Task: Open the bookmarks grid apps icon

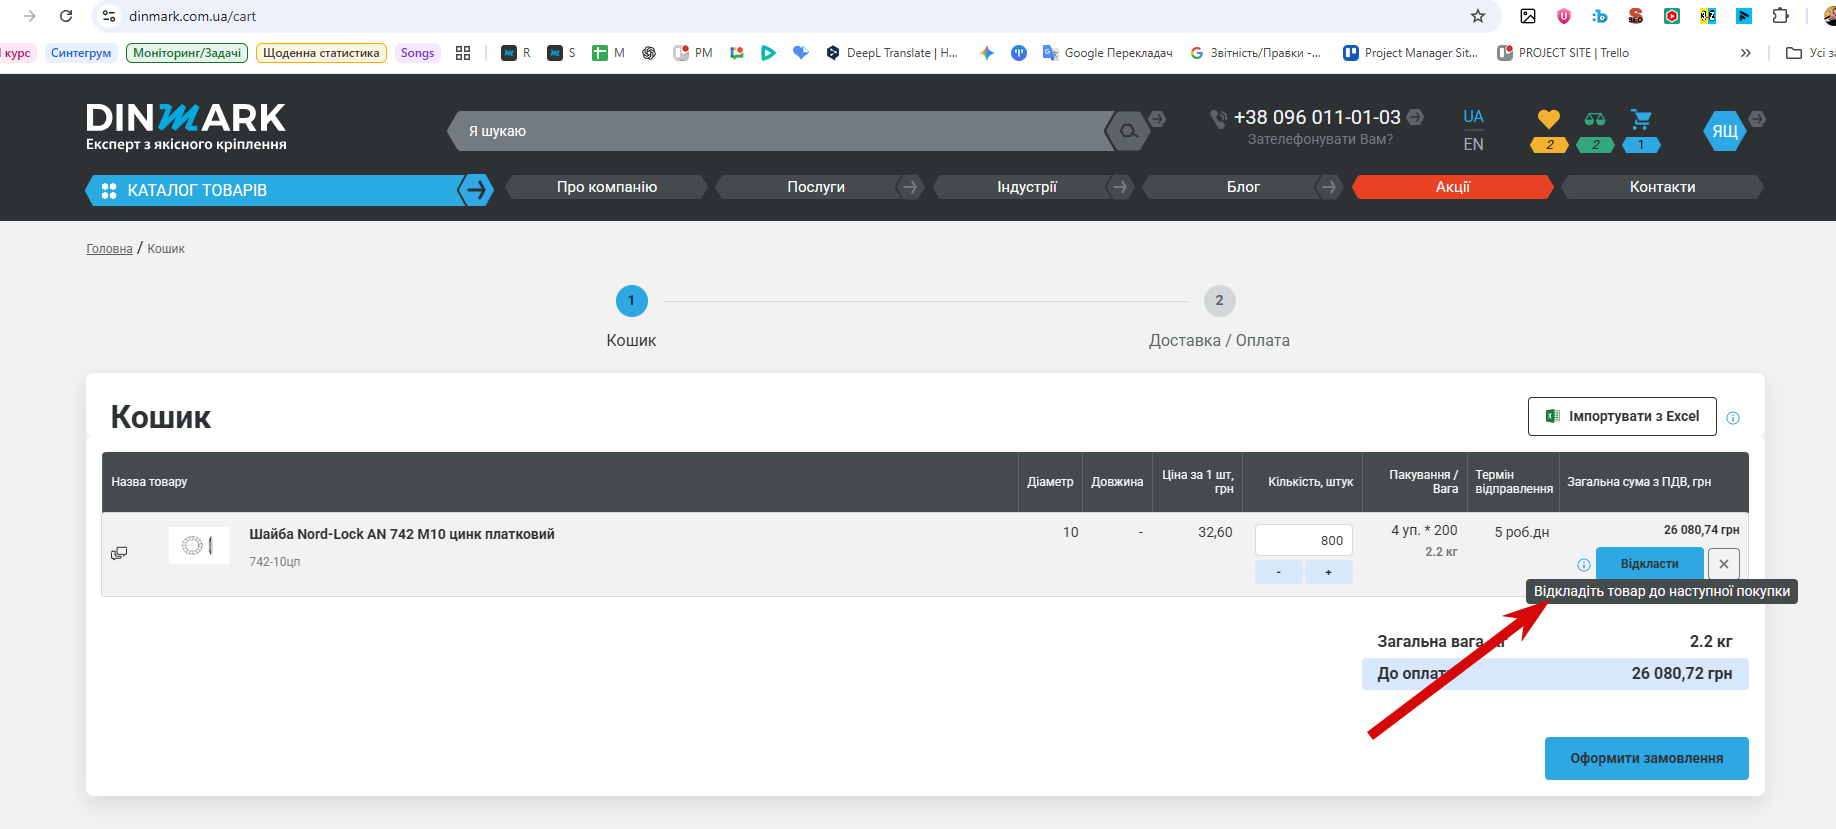Action: (463, 53)
